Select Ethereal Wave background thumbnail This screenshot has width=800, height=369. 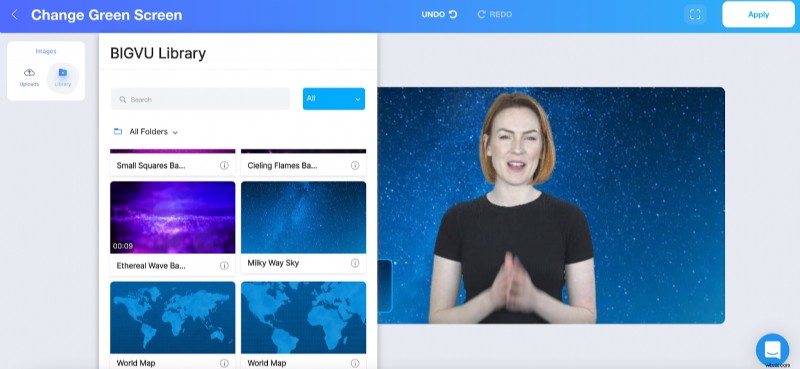pos(172,217)
